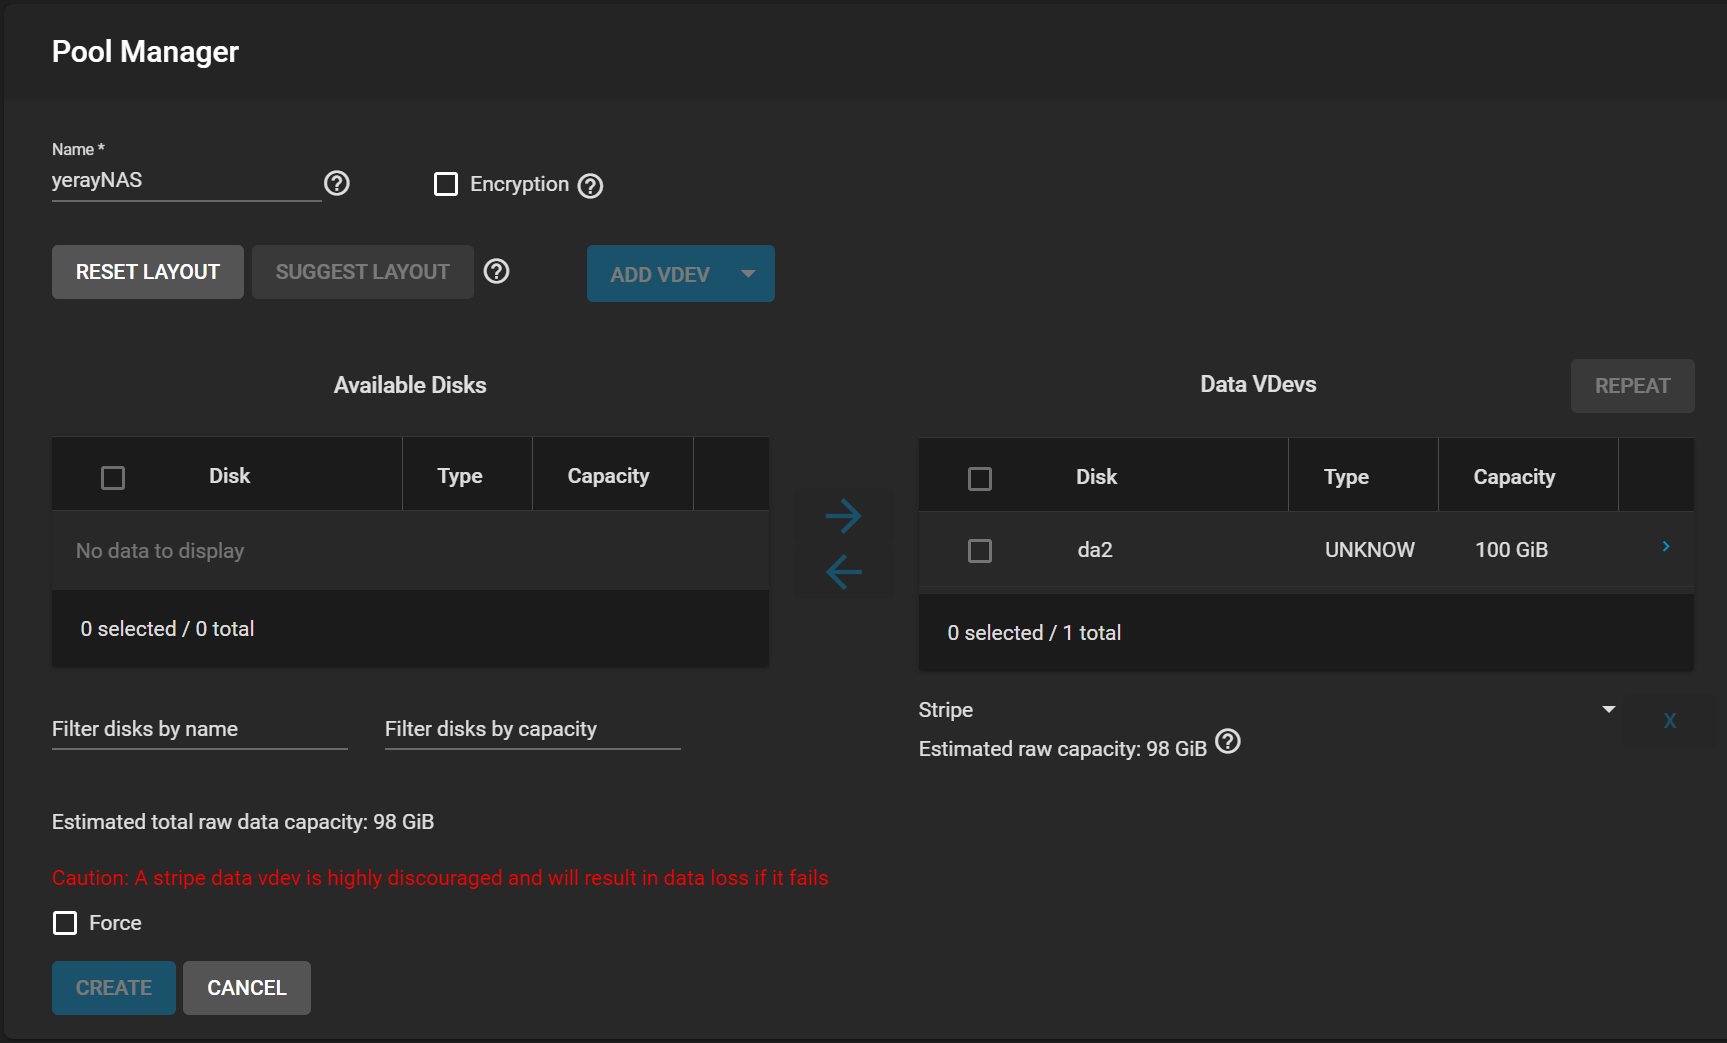
Task: Cancel the pool creation
Action: (247, 988)
